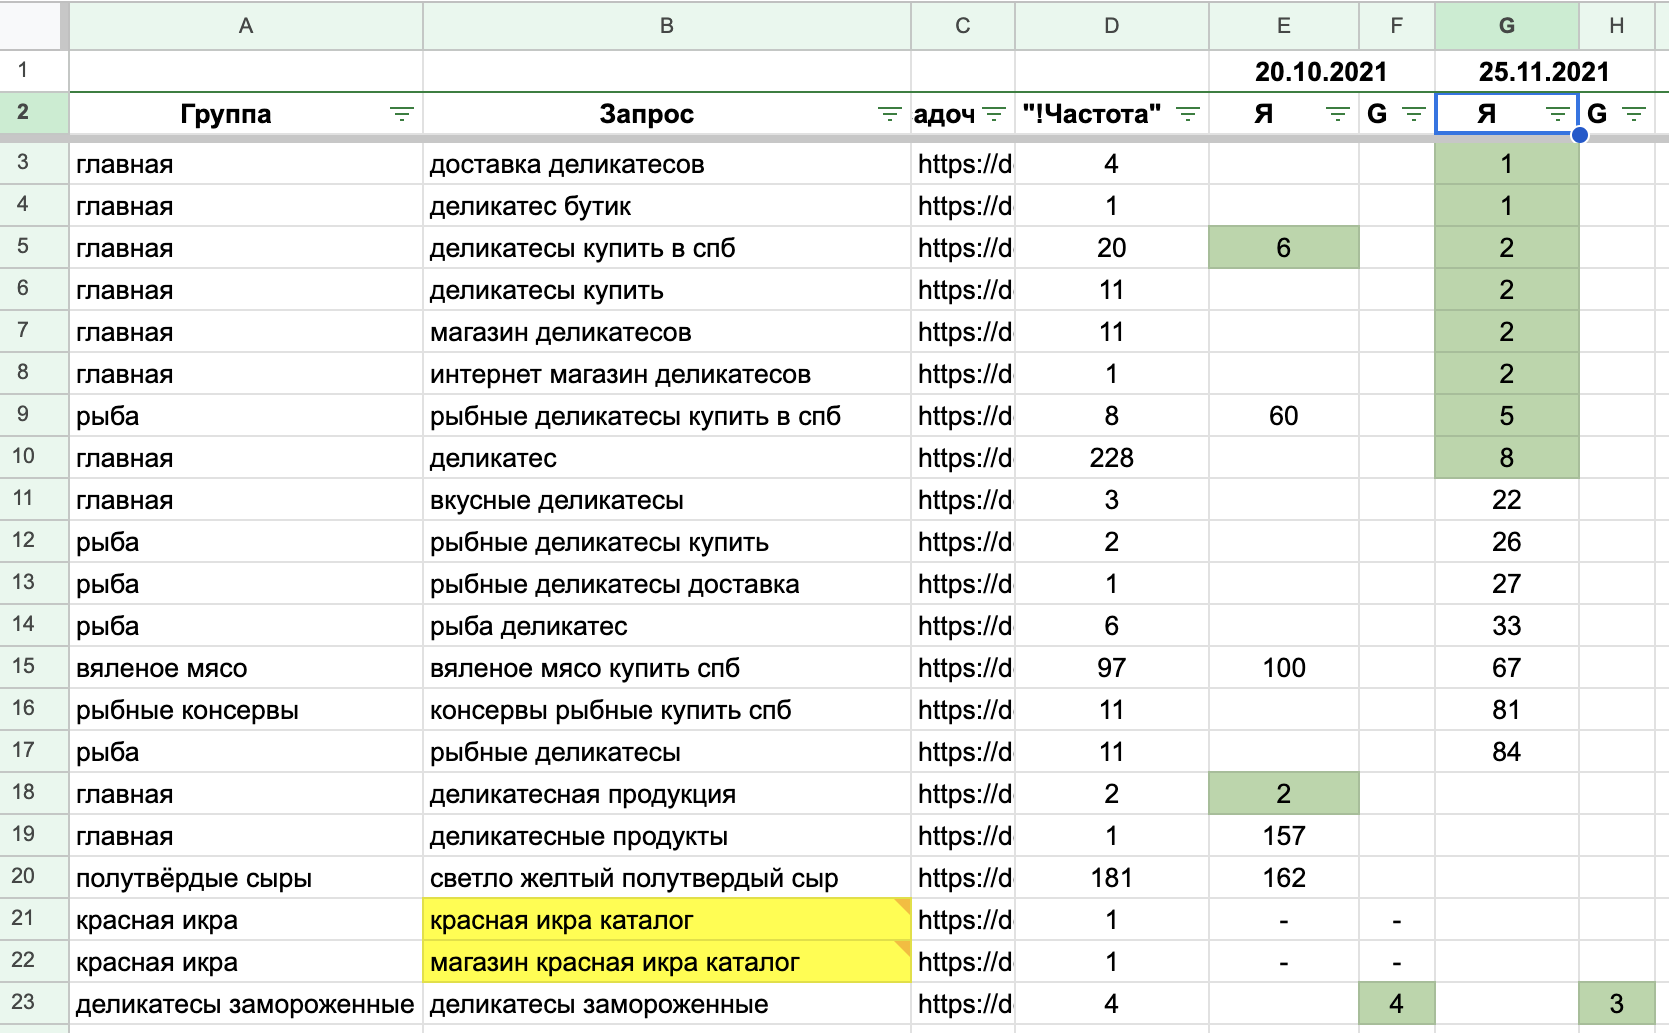This screenshot has height=1033, width=1669.
Task: Select column F header
Action: click(1397, 26)
